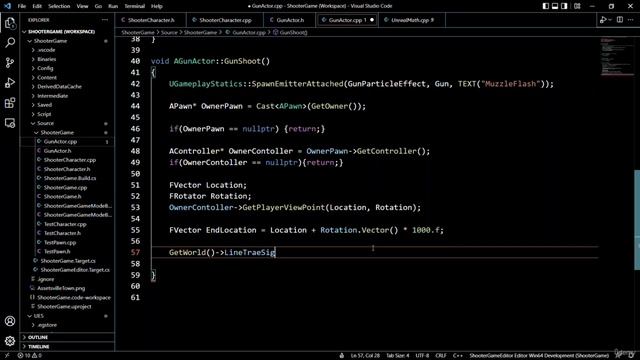Click the code minimap overview
The width and height of the screenshot is (640, 360).
pyautogui.click(x=616, y=57)
